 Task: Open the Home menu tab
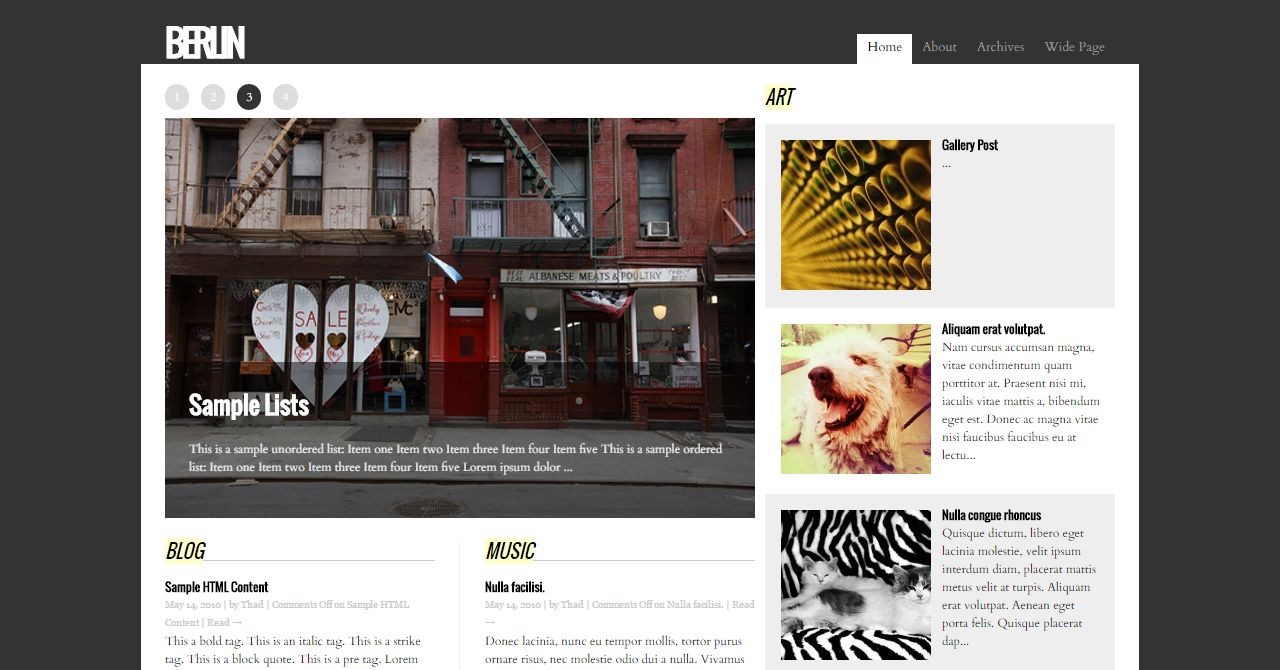884,48
